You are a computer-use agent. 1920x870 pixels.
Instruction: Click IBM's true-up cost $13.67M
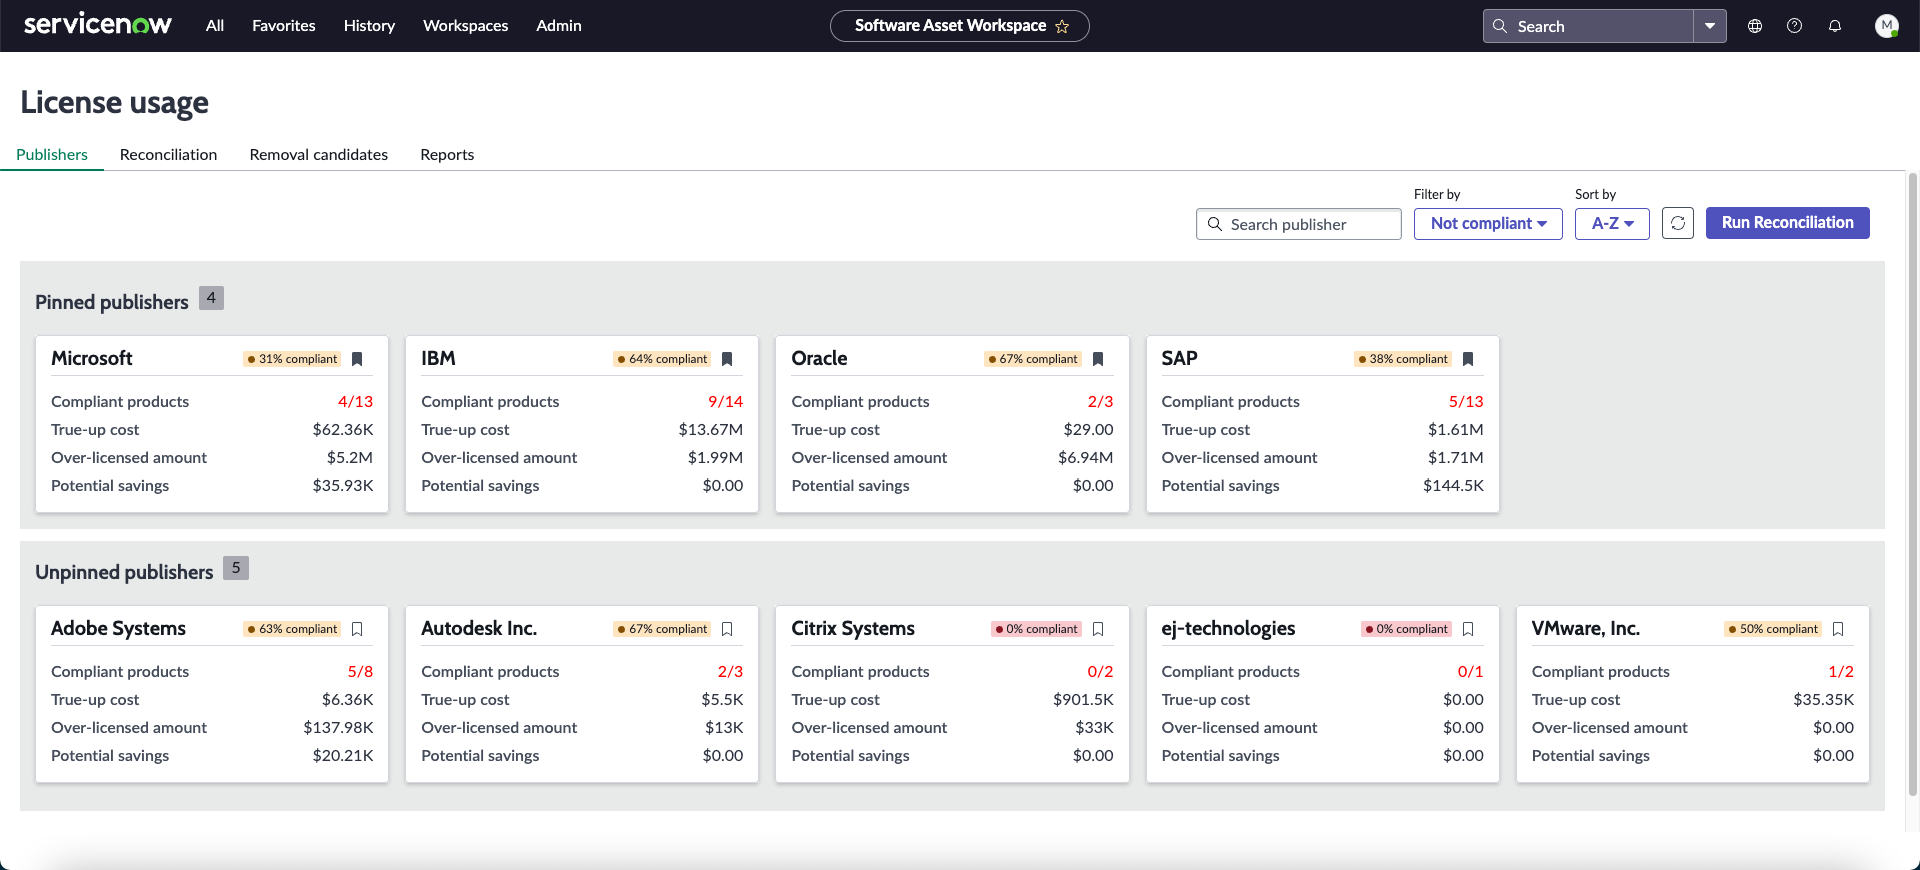pyautogui.click(x=711, y=429)
